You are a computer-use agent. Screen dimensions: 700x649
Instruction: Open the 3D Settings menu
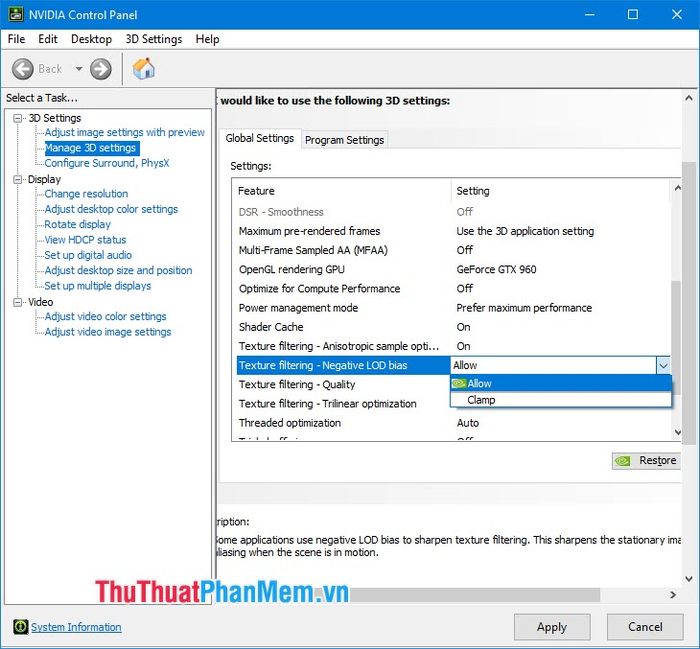tap(154, 39)
